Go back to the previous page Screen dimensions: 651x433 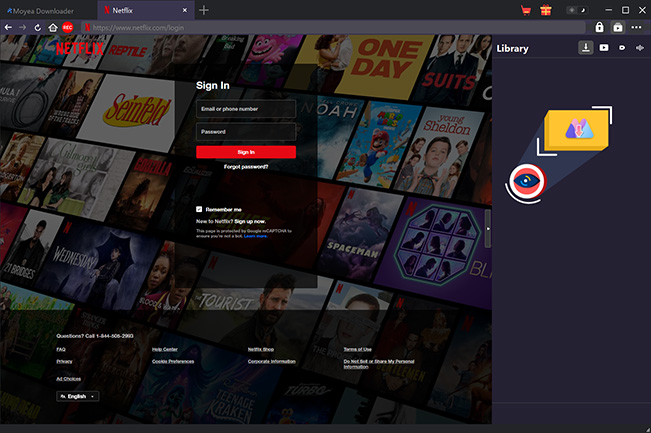[8, 27]
